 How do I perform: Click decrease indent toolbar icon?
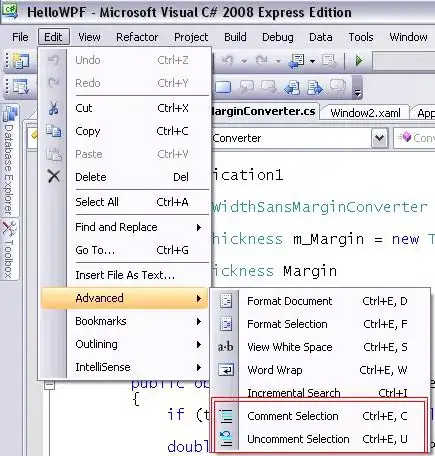click(292, 88)
